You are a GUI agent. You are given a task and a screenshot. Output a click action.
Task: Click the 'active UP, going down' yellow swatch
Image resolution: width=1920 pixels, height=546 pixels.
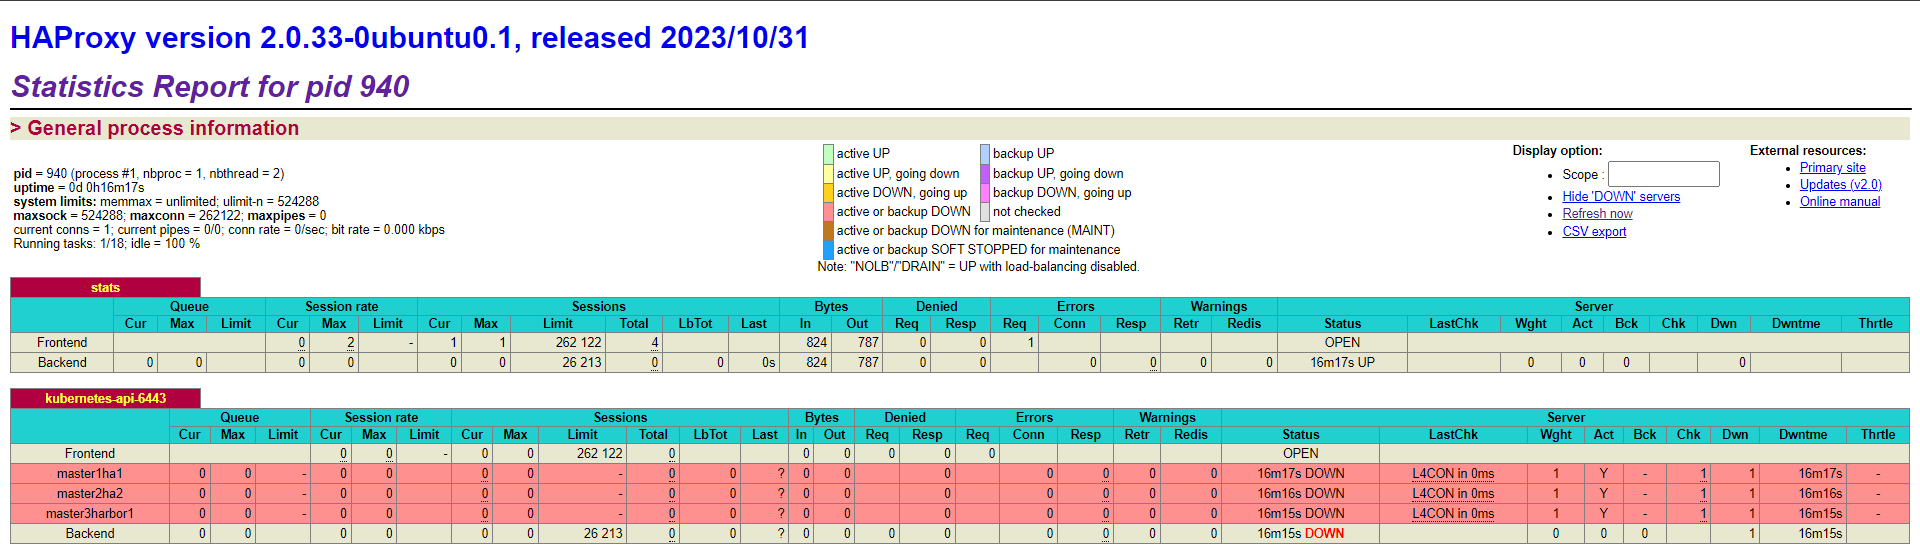point(828,173)
